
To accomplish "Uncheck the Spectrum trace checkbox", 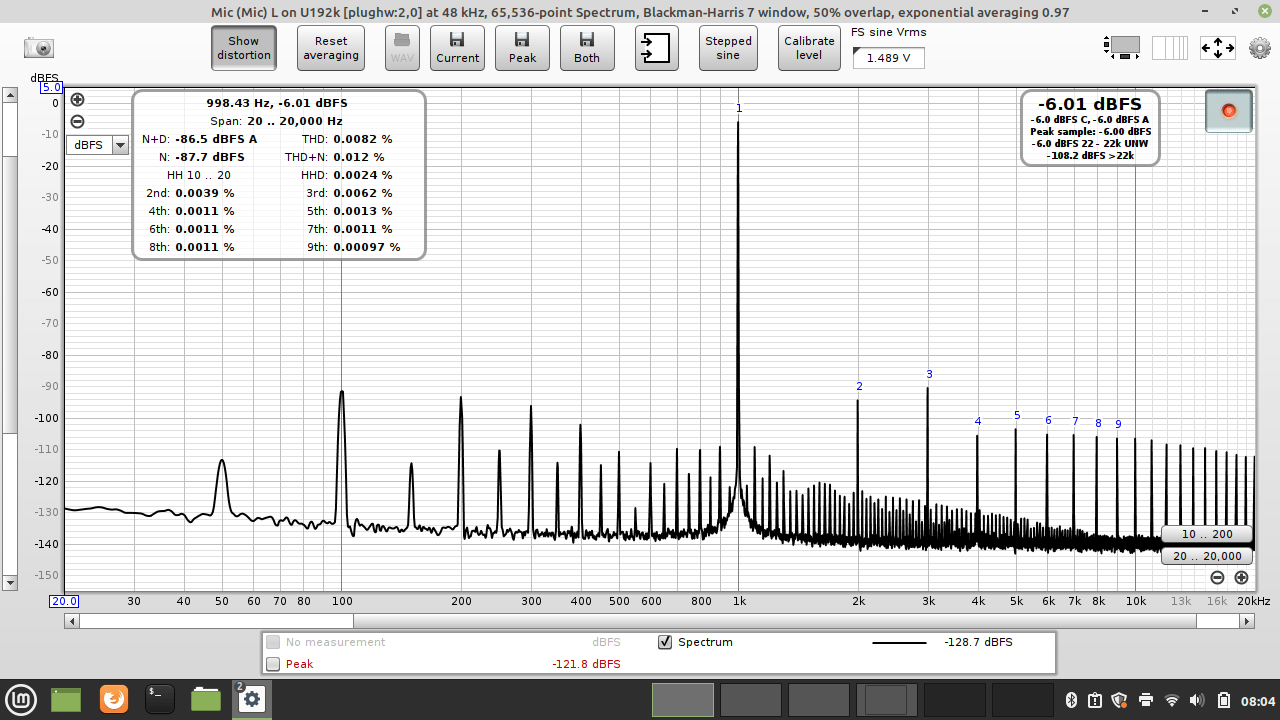I will coord(665,642).
